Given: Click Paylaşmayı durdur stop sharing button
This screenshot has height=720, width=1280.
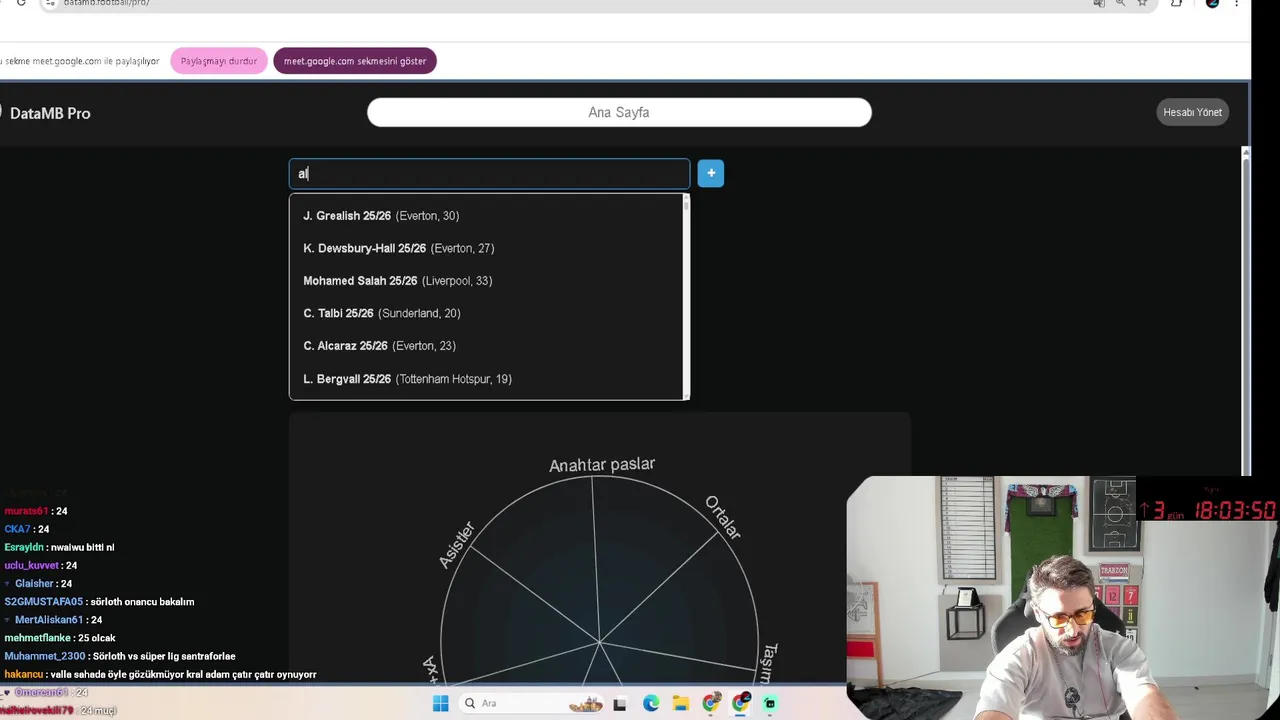Looking at the screenshot, I should coord(219,61).
